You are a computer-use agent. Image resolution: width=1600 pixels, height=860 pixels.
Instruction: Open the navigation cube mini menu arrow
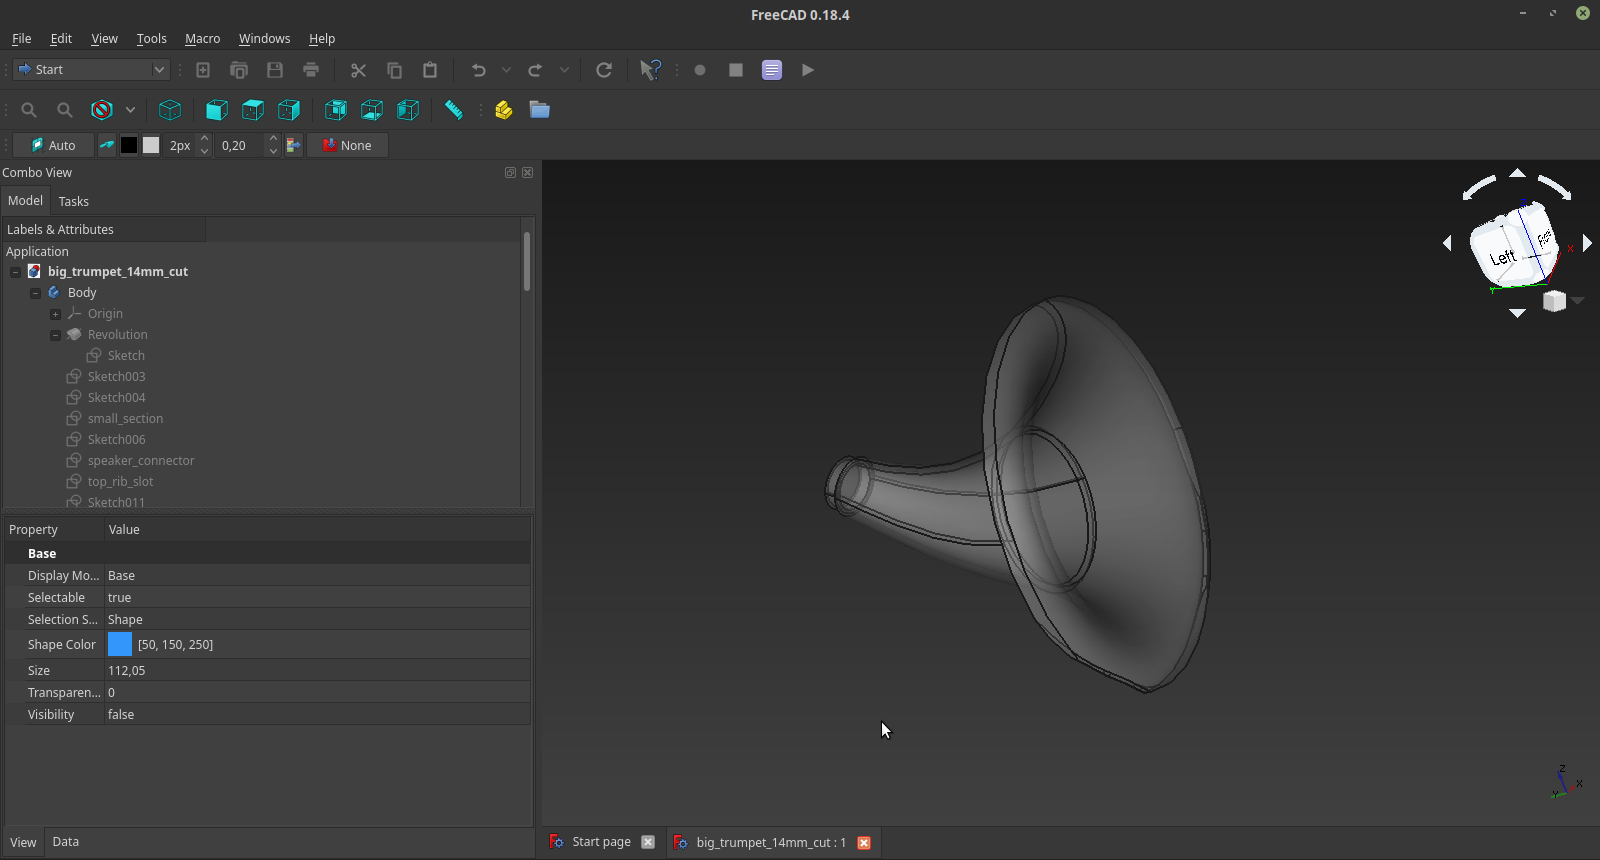[x=1578, y=301]
